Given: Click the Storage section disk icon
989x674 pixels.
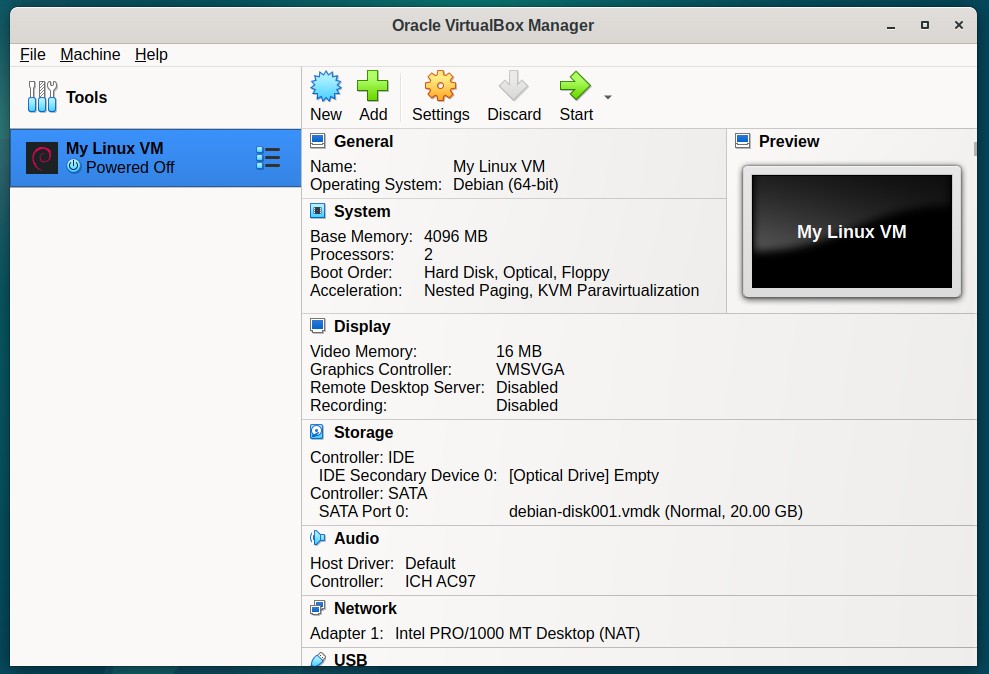Looking at the screenshot, I should (x=317, y=432).
